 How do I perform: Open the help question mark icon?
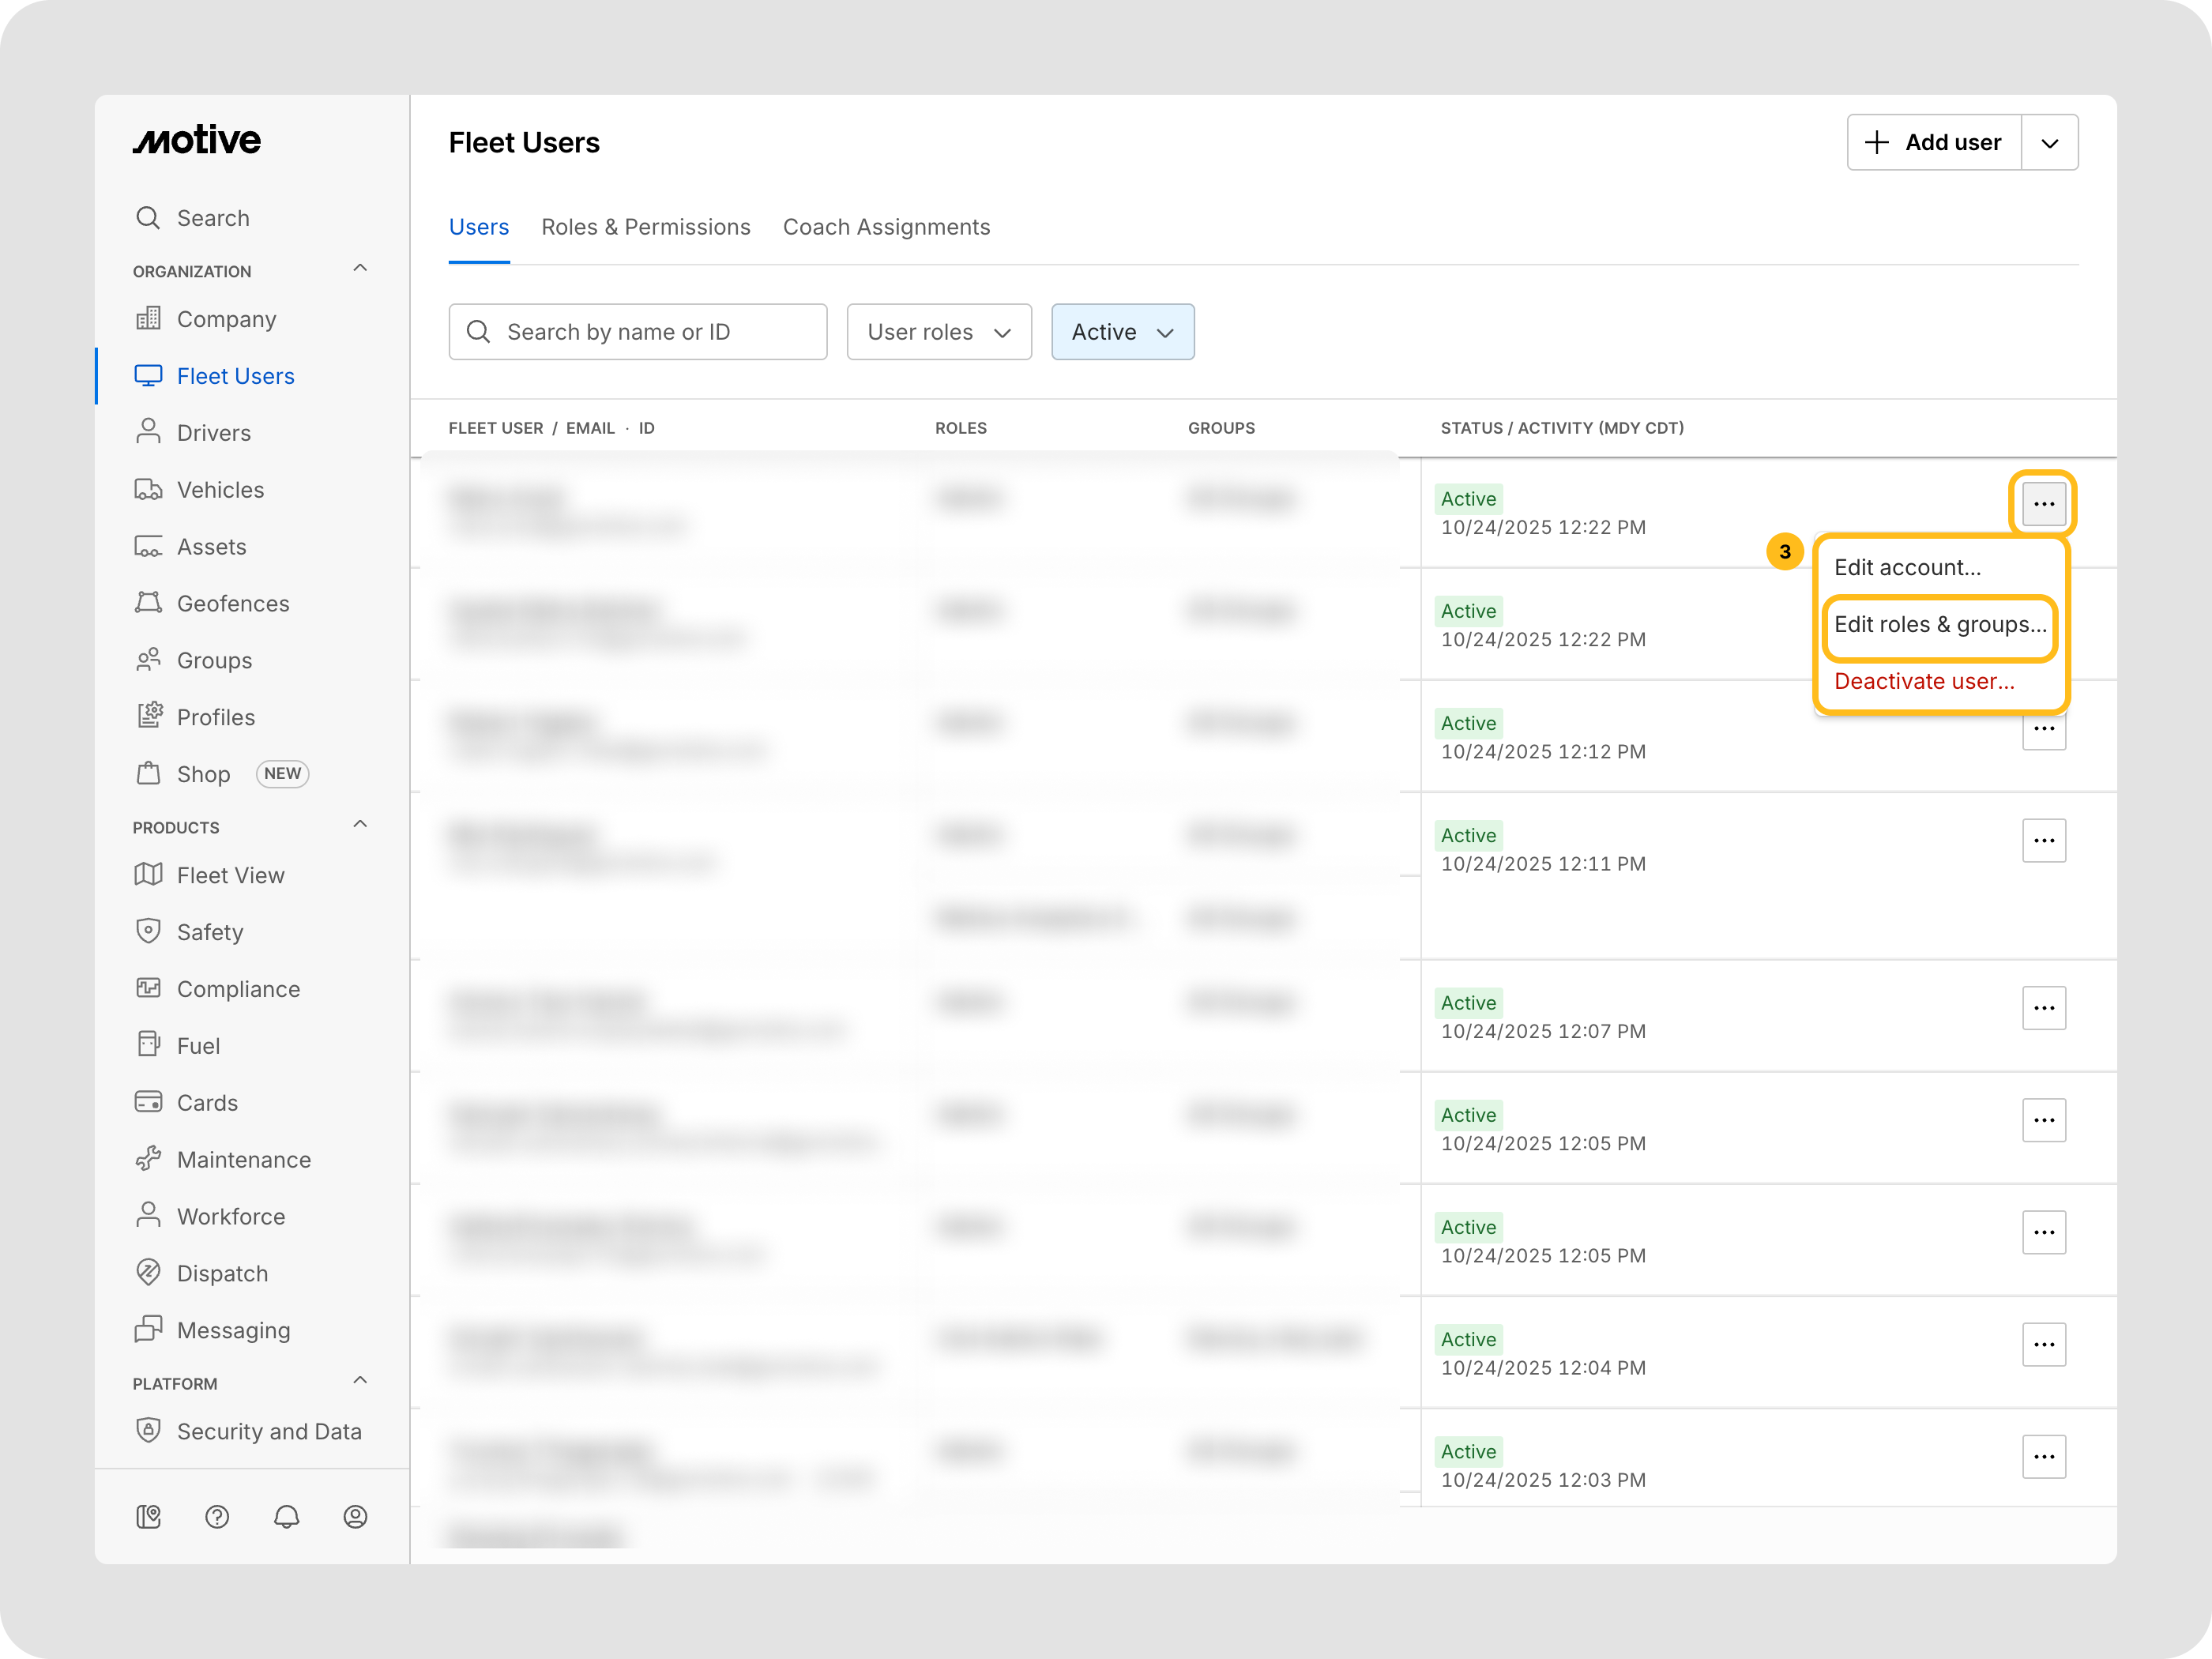(x=217, y=1517)
